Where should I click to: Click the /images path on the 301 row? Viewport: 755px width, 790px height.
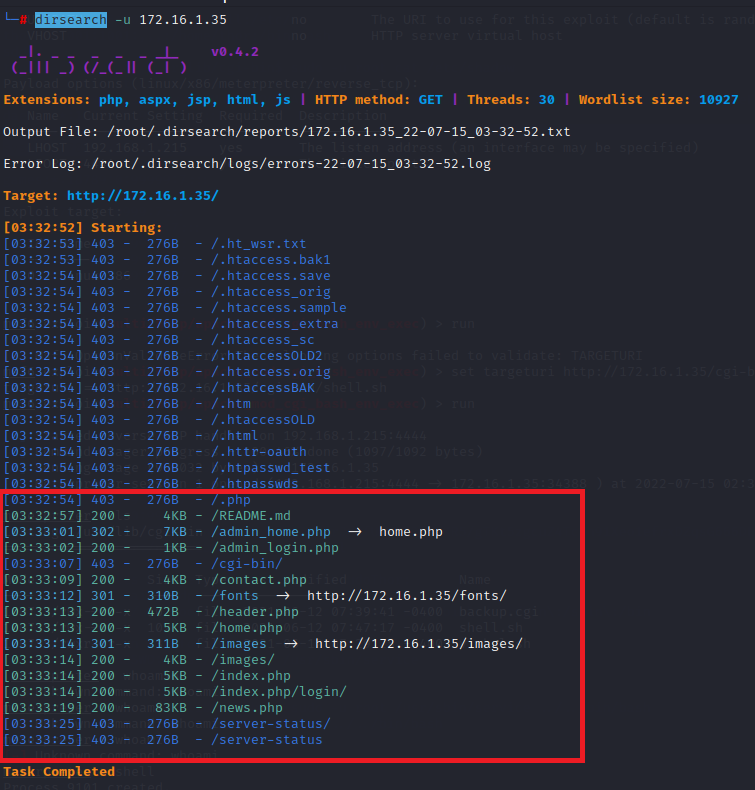[239, 644]
